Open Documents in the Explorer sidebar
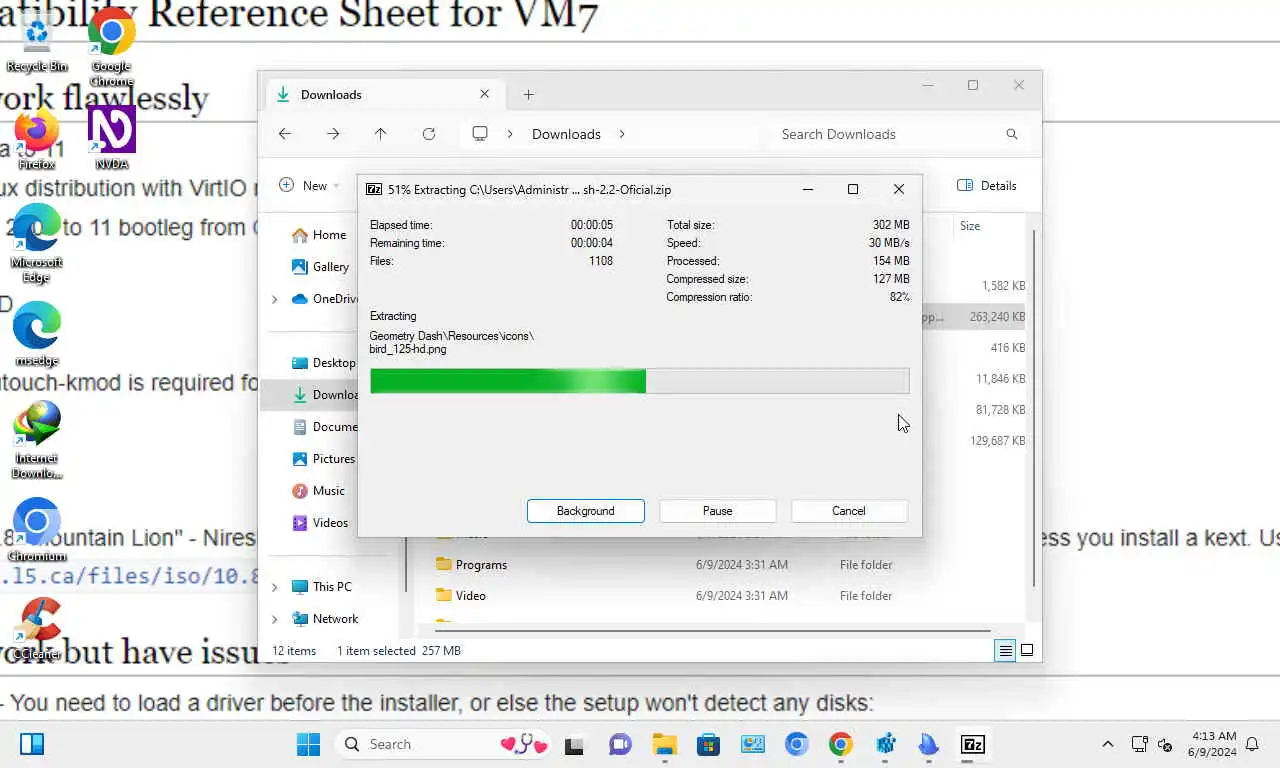Image resolution: width=1280 pixels, height=768 pixels. pos(323,427)
